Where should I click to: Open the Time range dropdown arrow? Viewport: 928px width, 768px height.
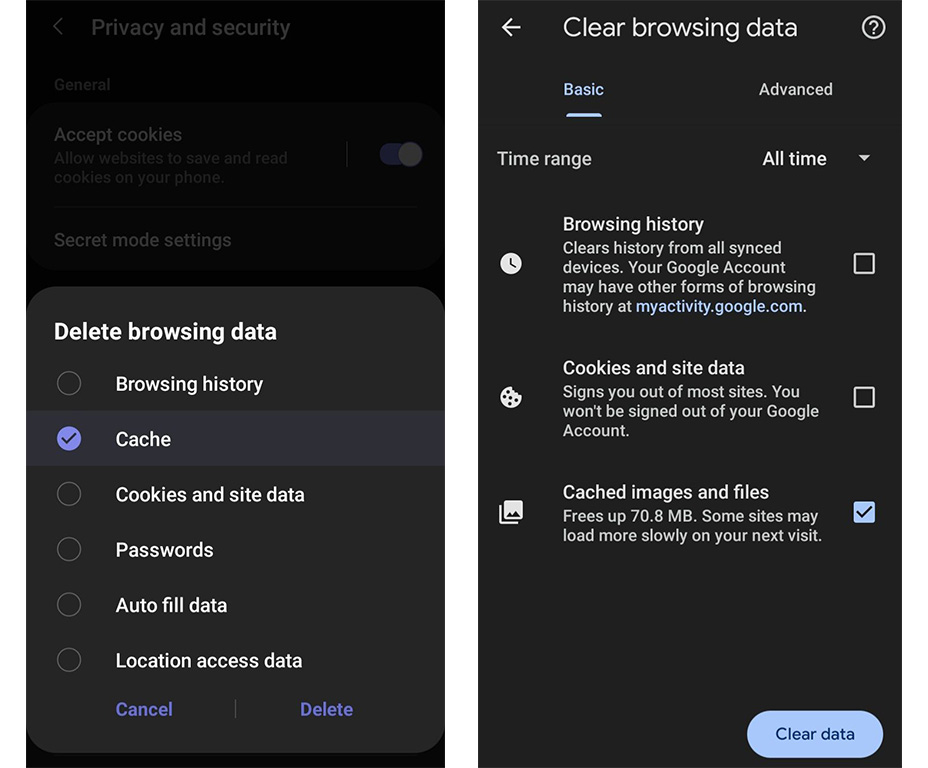[864, 158]
